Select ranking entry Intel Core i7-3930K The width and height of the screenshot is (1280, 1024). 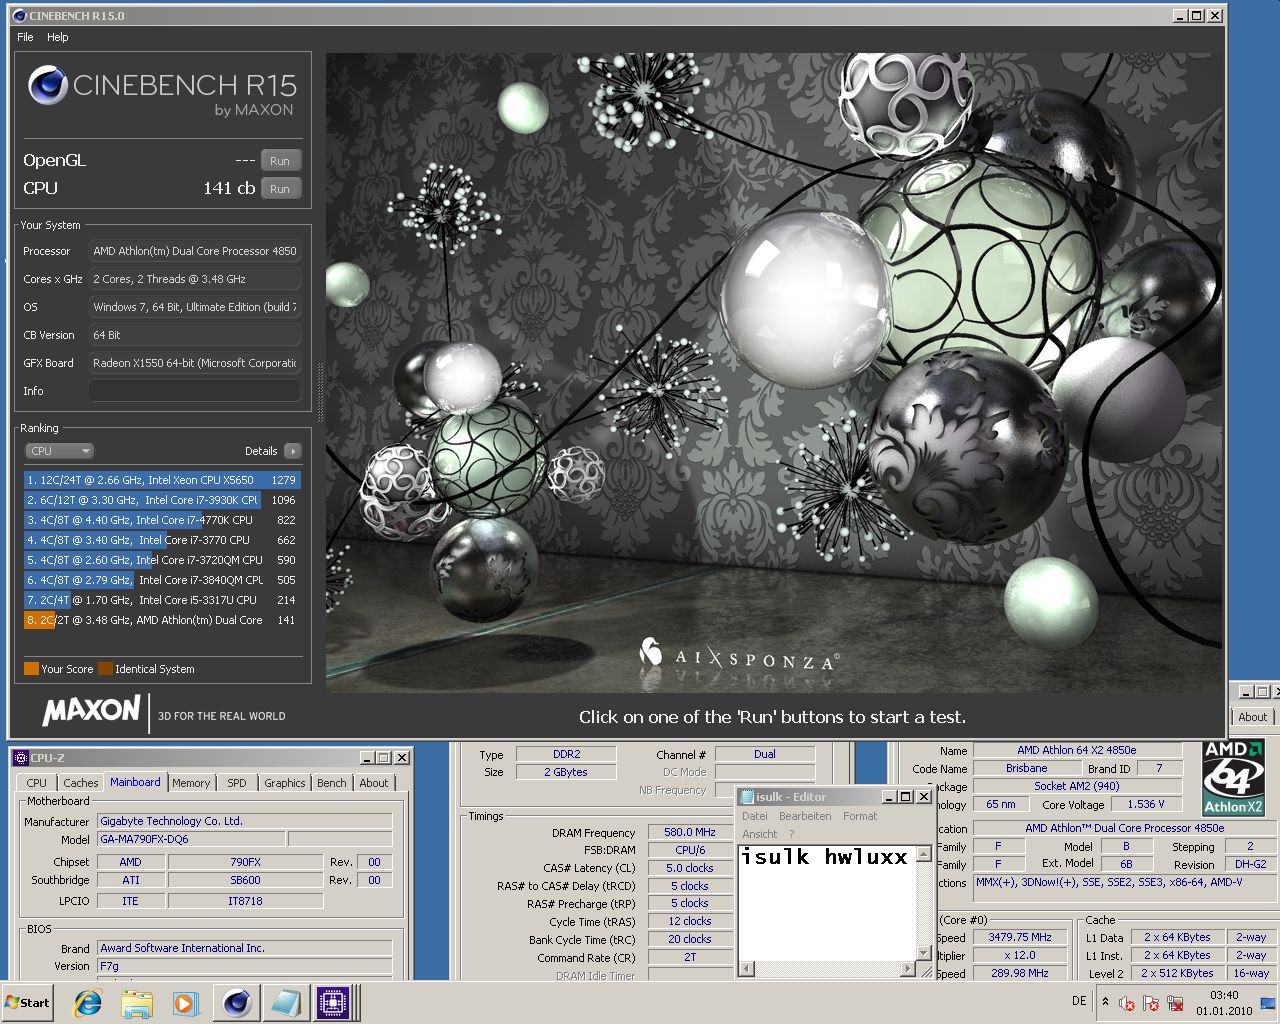click(162, 500)
